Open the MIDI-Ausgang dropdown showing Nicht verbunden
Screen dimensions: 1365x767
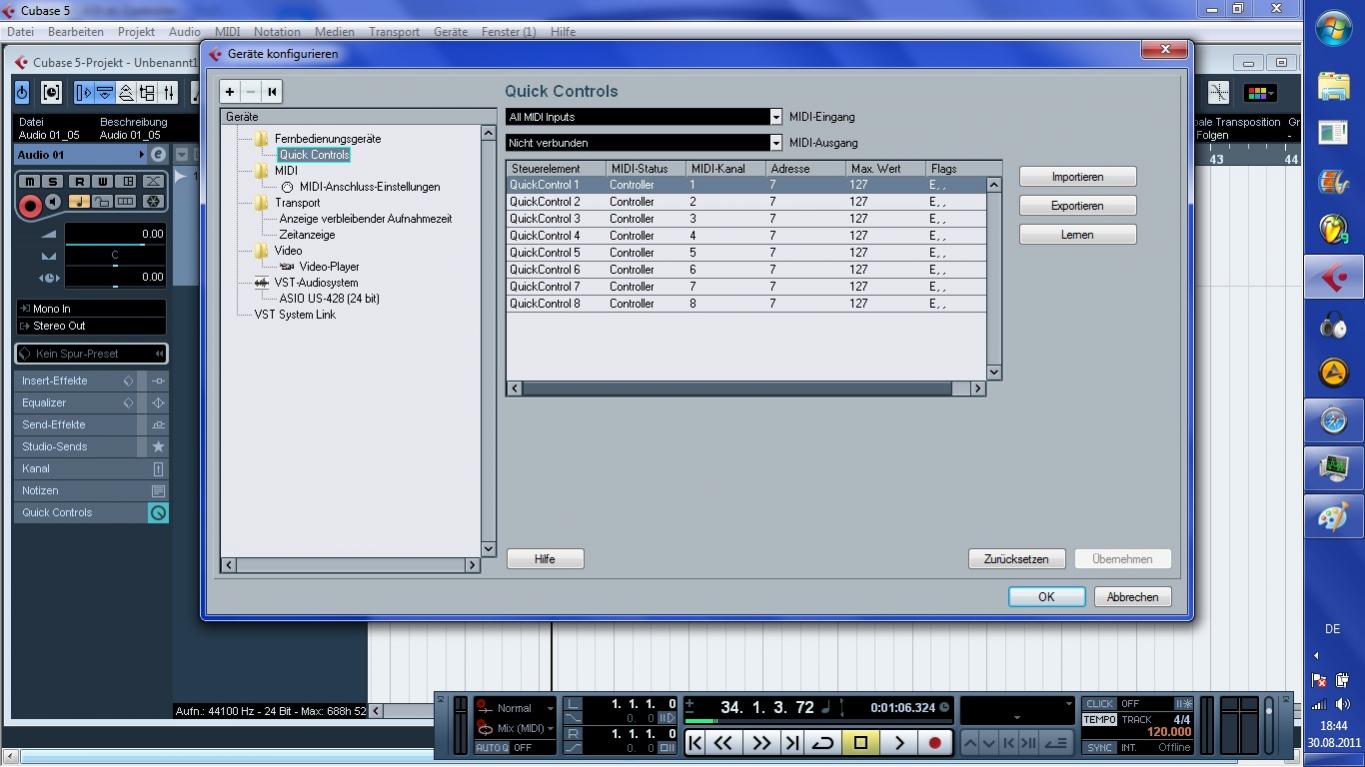775,143
